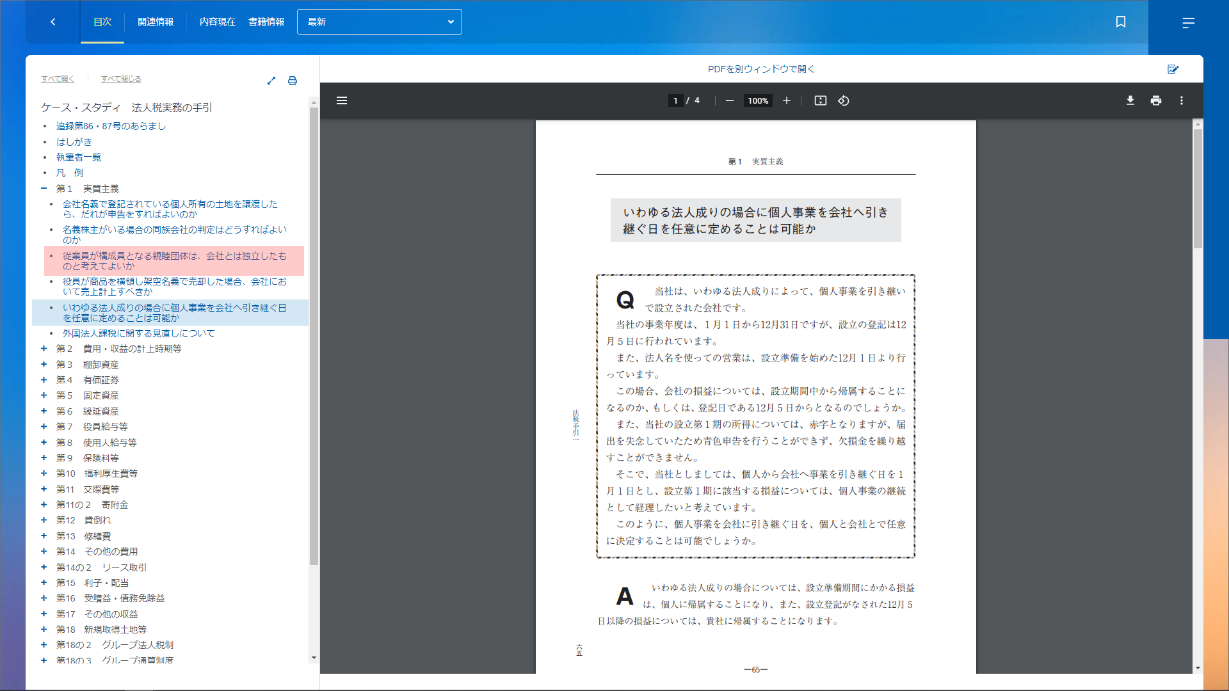Image resolution: width=1229 pixels, height=691 pixels.
Task: Expand 第14 その他の費用 section
Action: point(44,551)
